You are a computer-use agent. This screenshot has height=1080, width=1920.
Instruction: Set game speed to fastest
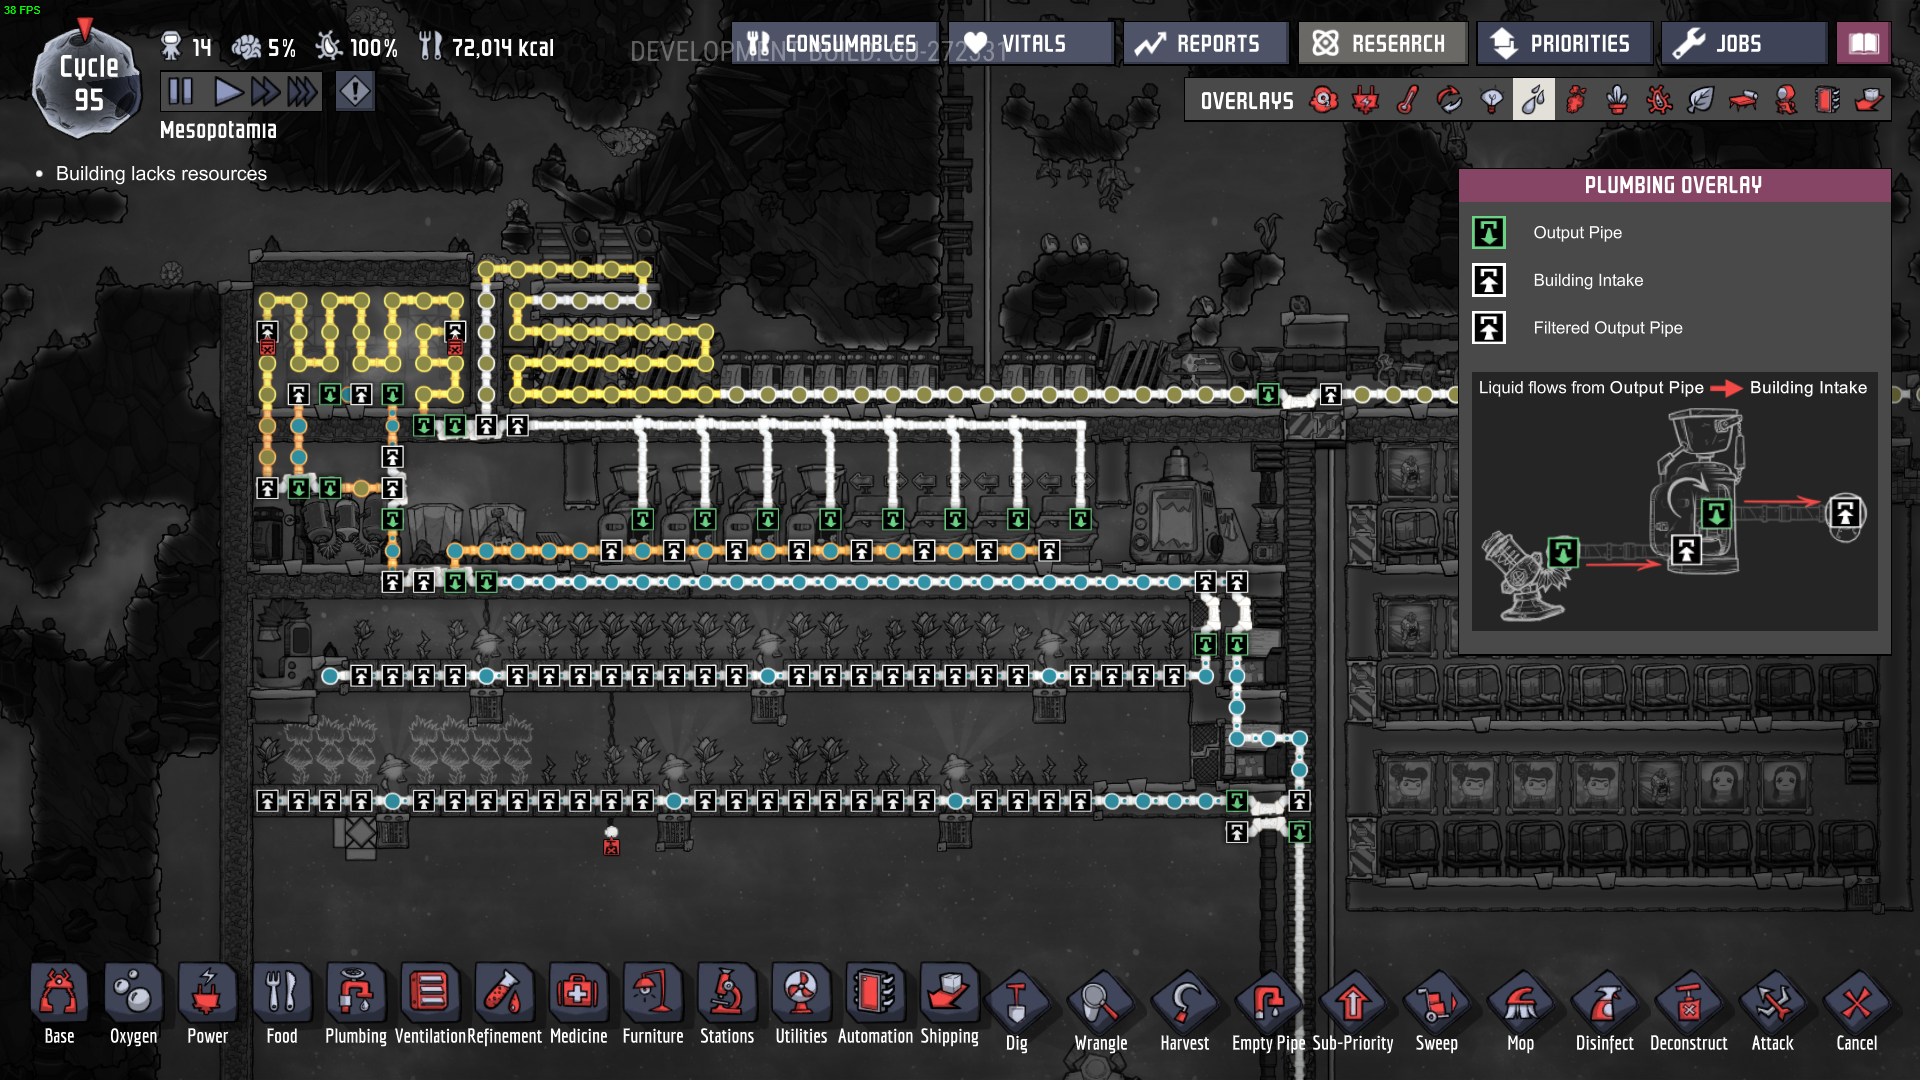click(x=302, y=92)
